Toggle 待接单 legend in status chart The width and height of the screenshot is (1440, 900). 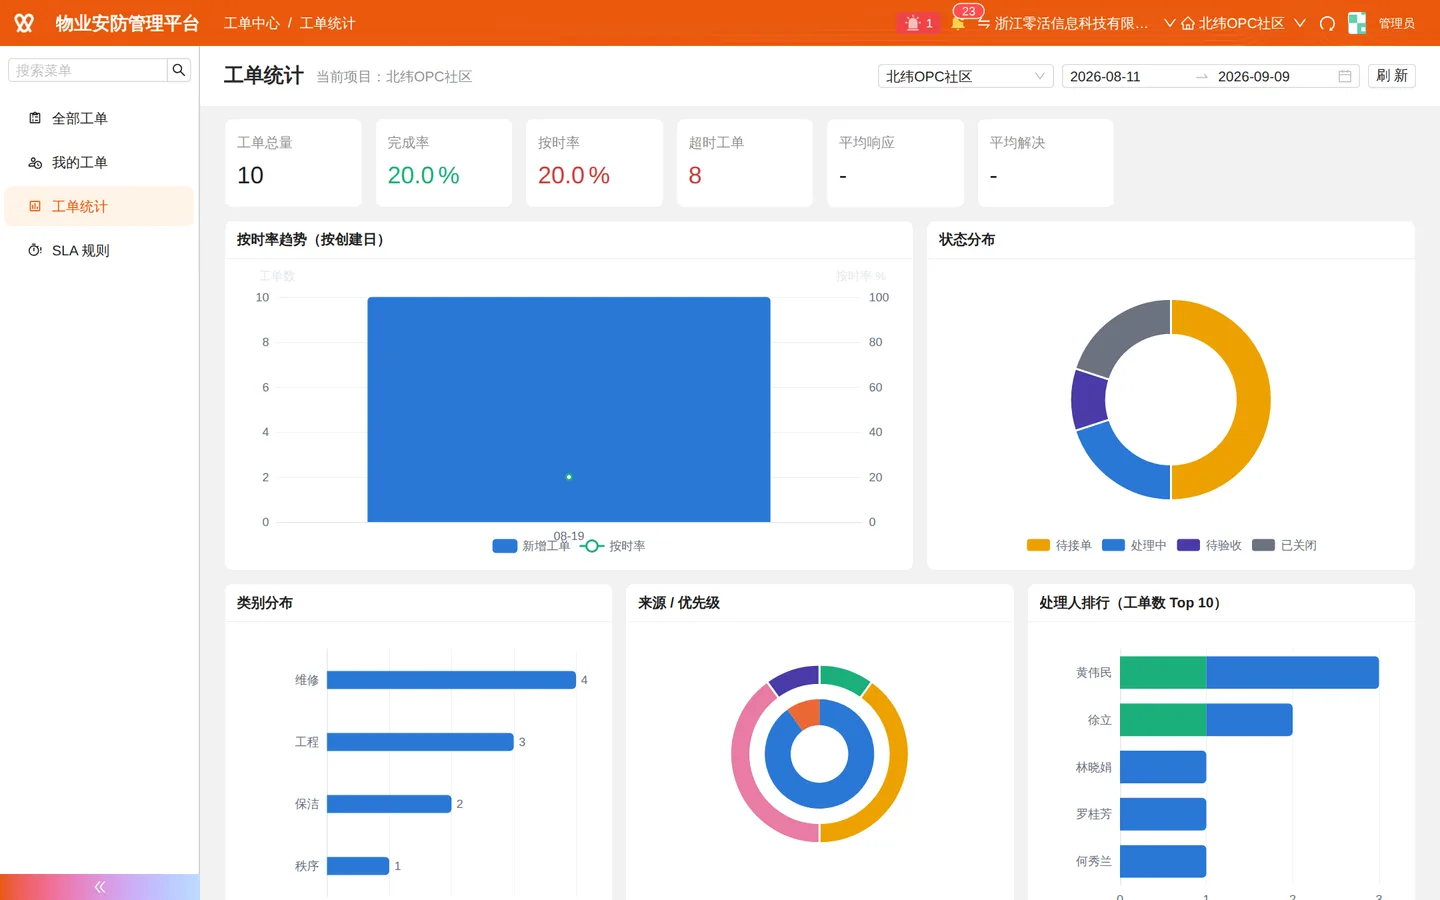click(x=1059, y=545)
